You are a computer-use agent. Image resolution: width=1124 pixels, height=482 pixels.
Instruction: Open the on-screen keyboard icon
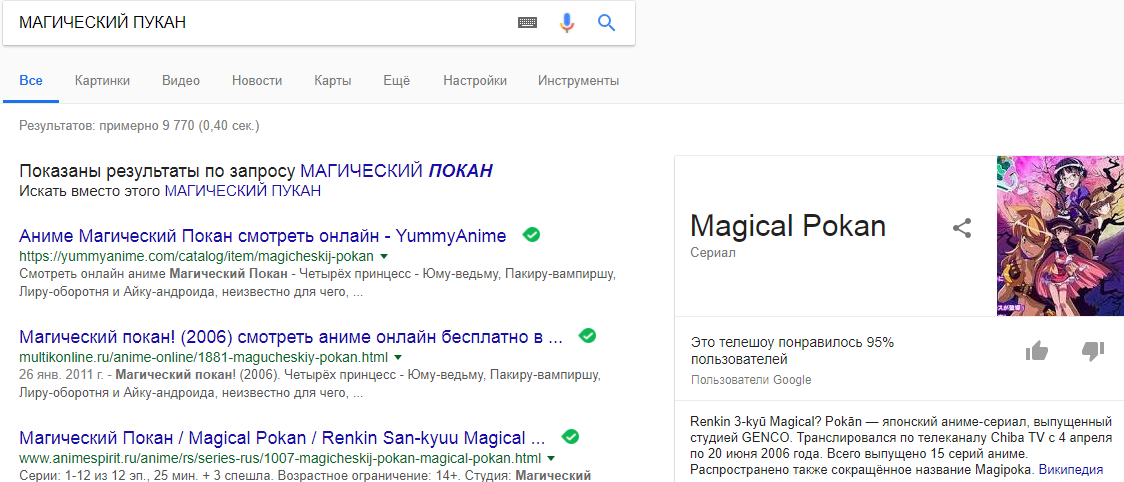coord(528,23)
